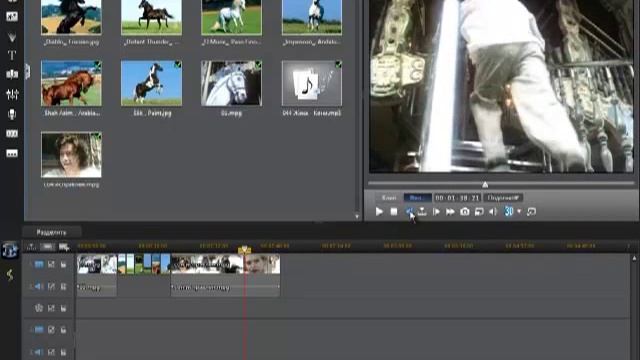Toggle enable checkbox on second audio track
Screen dimensions: 640x360
(51, 352)
